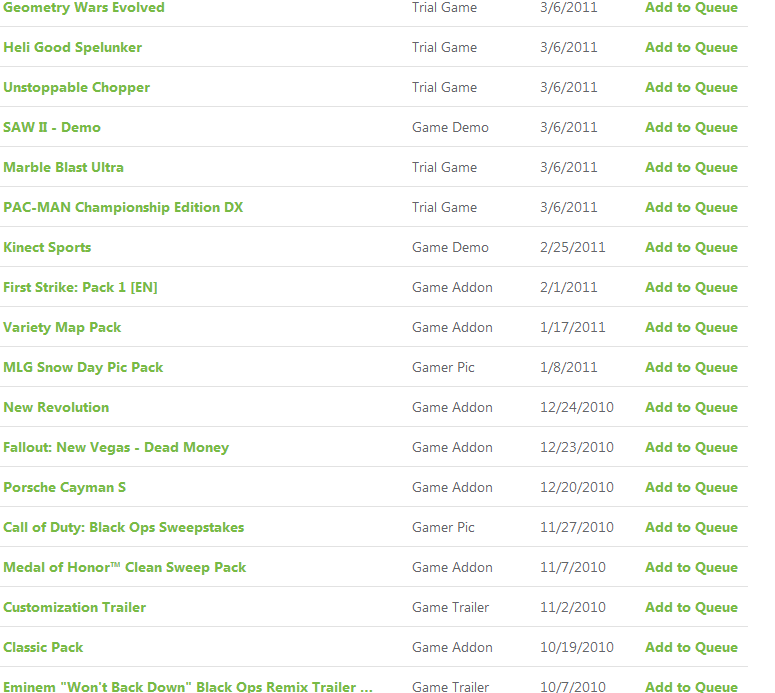This screenshot has height=693, width=775.
Task: Select Gamer Pic type in MLG Snow Day row
Action: 443,368
